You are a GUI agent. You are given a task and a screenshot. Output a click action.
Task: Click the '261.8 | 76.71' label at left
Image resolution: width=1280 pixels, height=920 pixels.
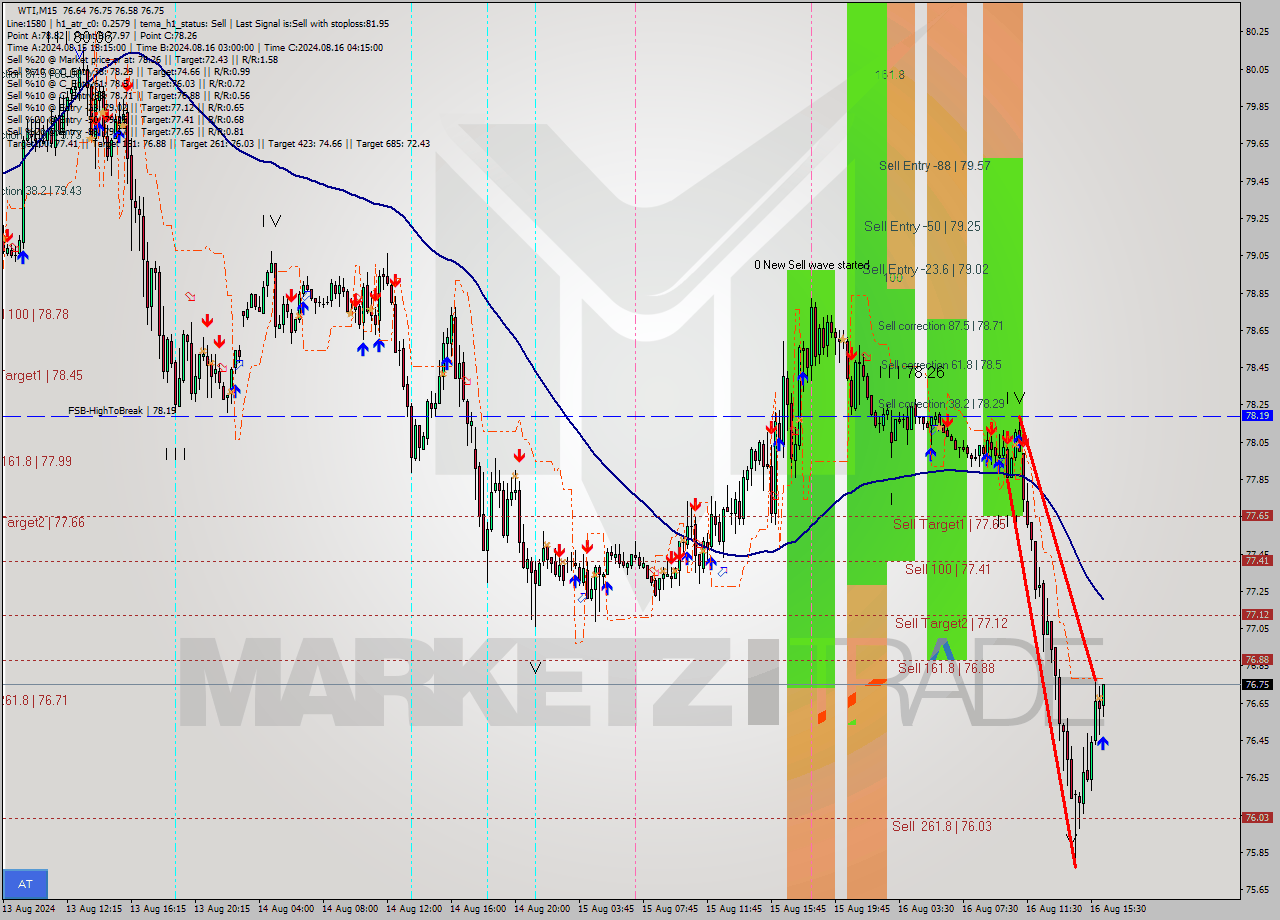pyautogui.click(x=34, y=701)
